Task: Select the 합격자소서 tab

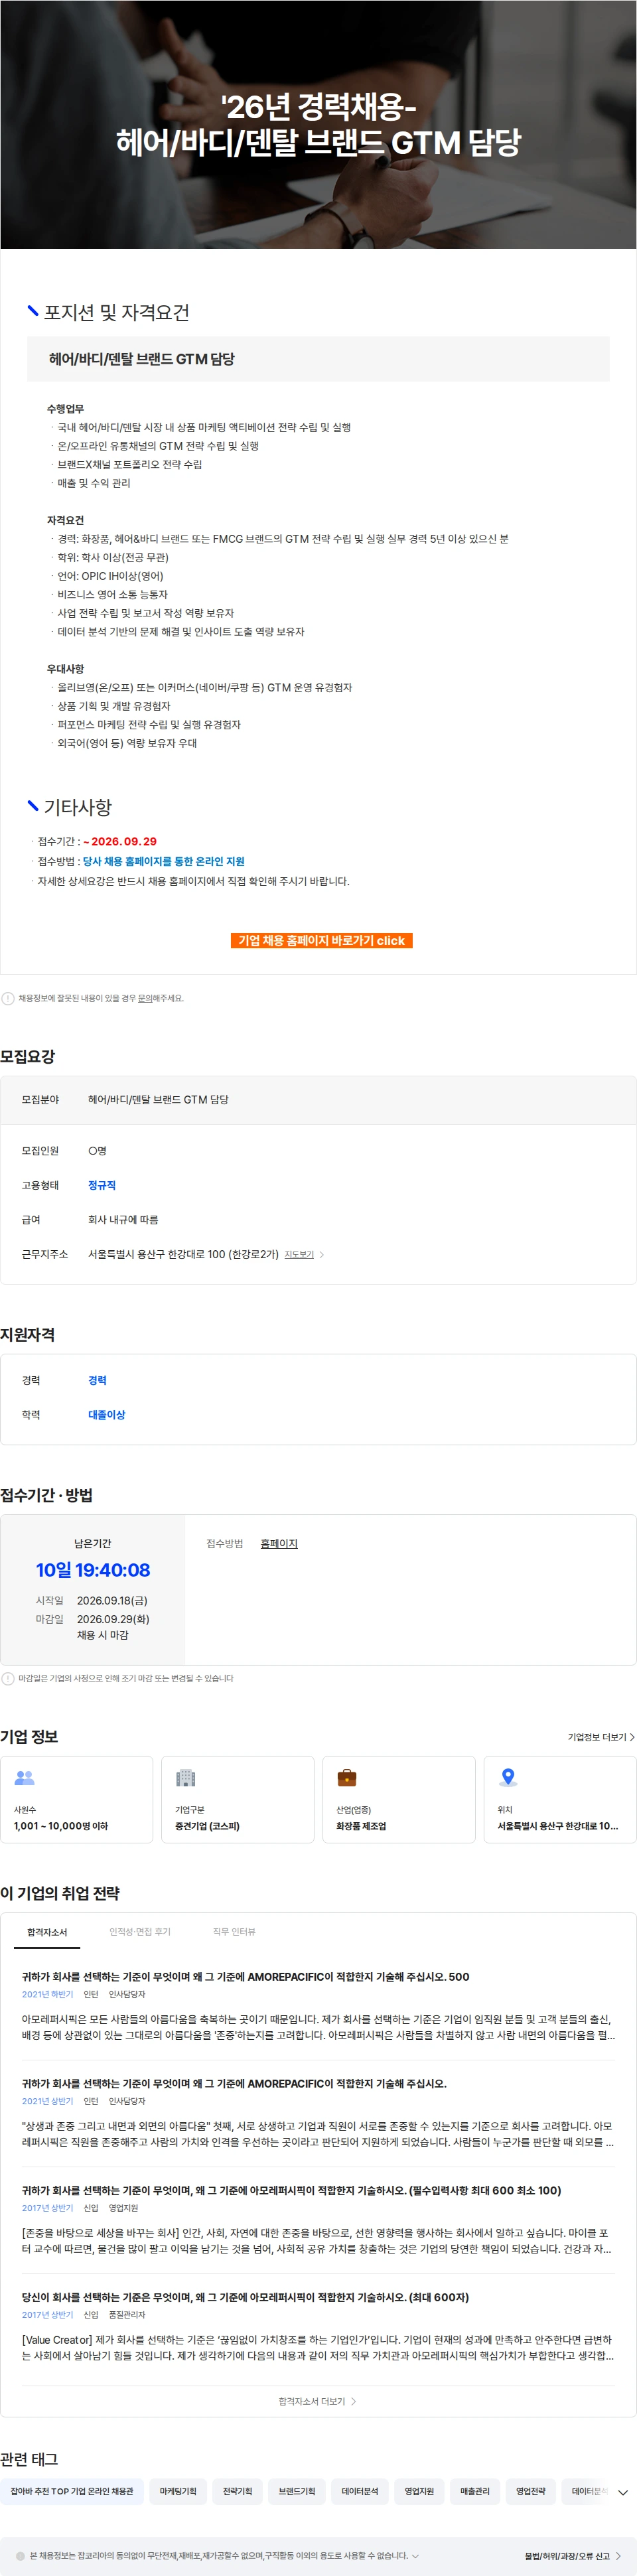Action: pos(47,1932)
